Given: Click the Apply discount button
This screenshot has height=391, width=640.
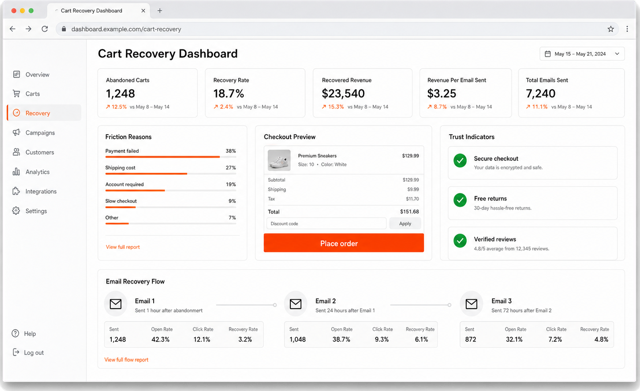Looking at the screenshot, I should pyautogui.click(x=405, y=223).
